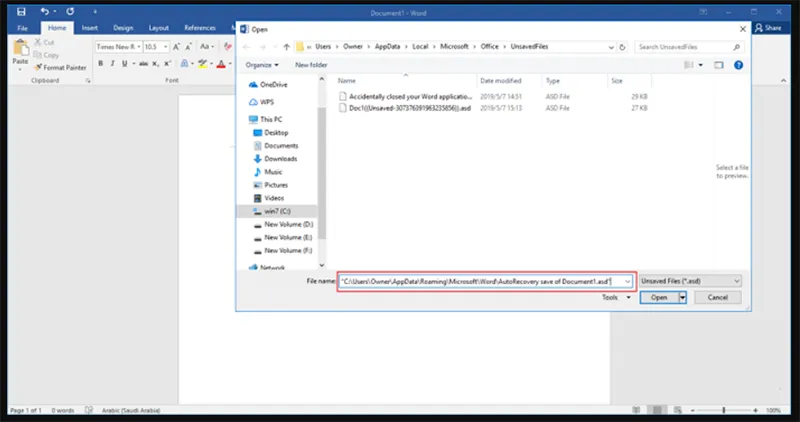
Task: Open the Times New Roman font name dropdown
Action: pyautogui.click(x=139, y=47)
